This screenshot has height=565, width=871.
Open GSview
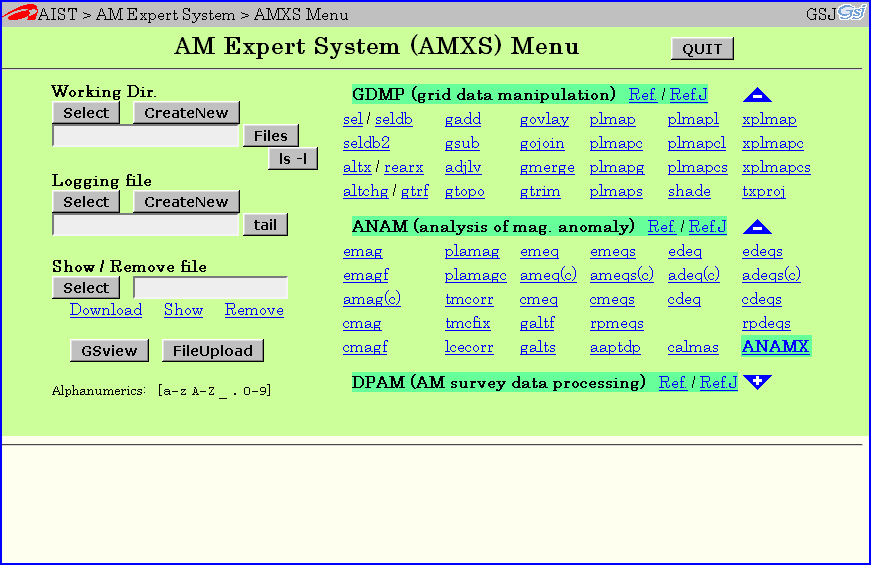(x=109, y=351)
